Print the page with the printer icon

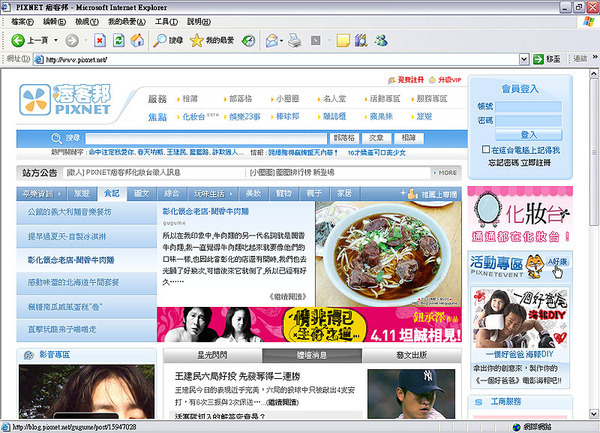(295, 40)
